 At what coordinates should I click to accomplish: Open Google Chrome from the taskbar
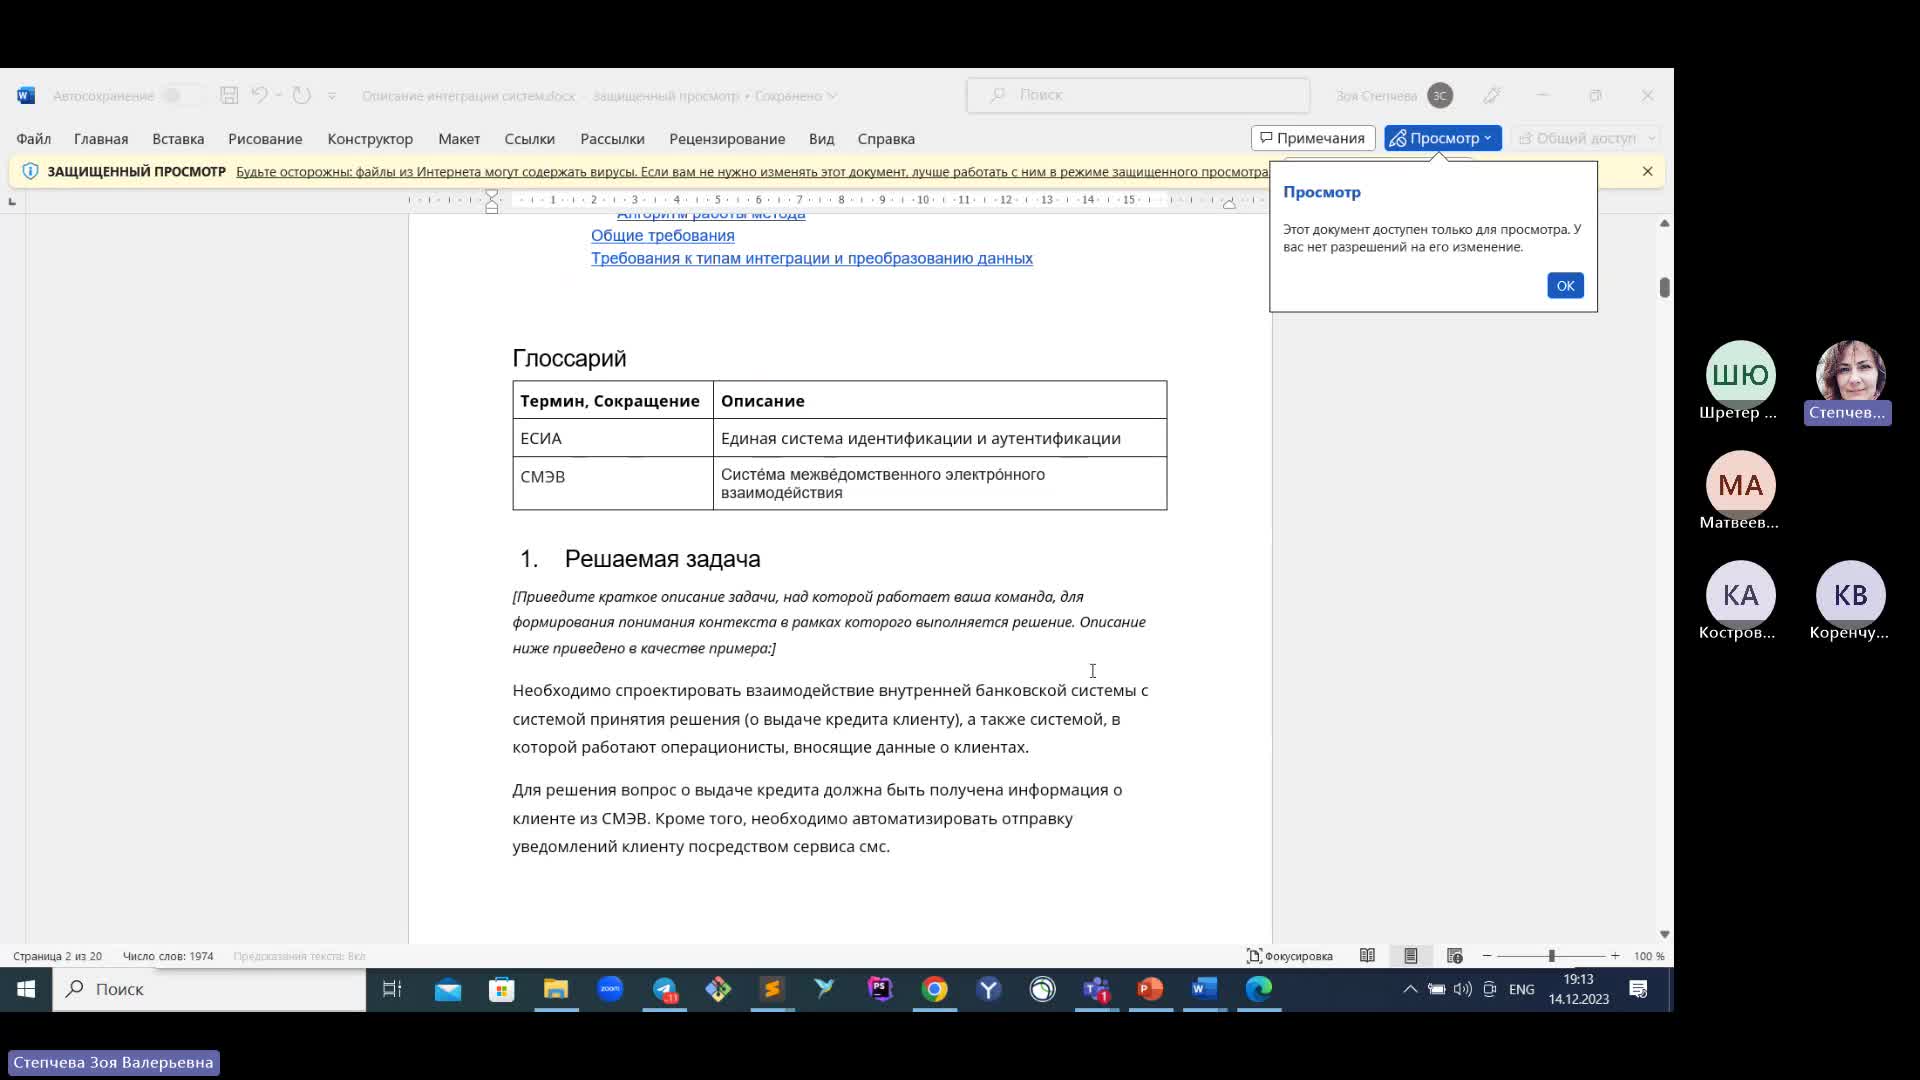pos(934,989)
